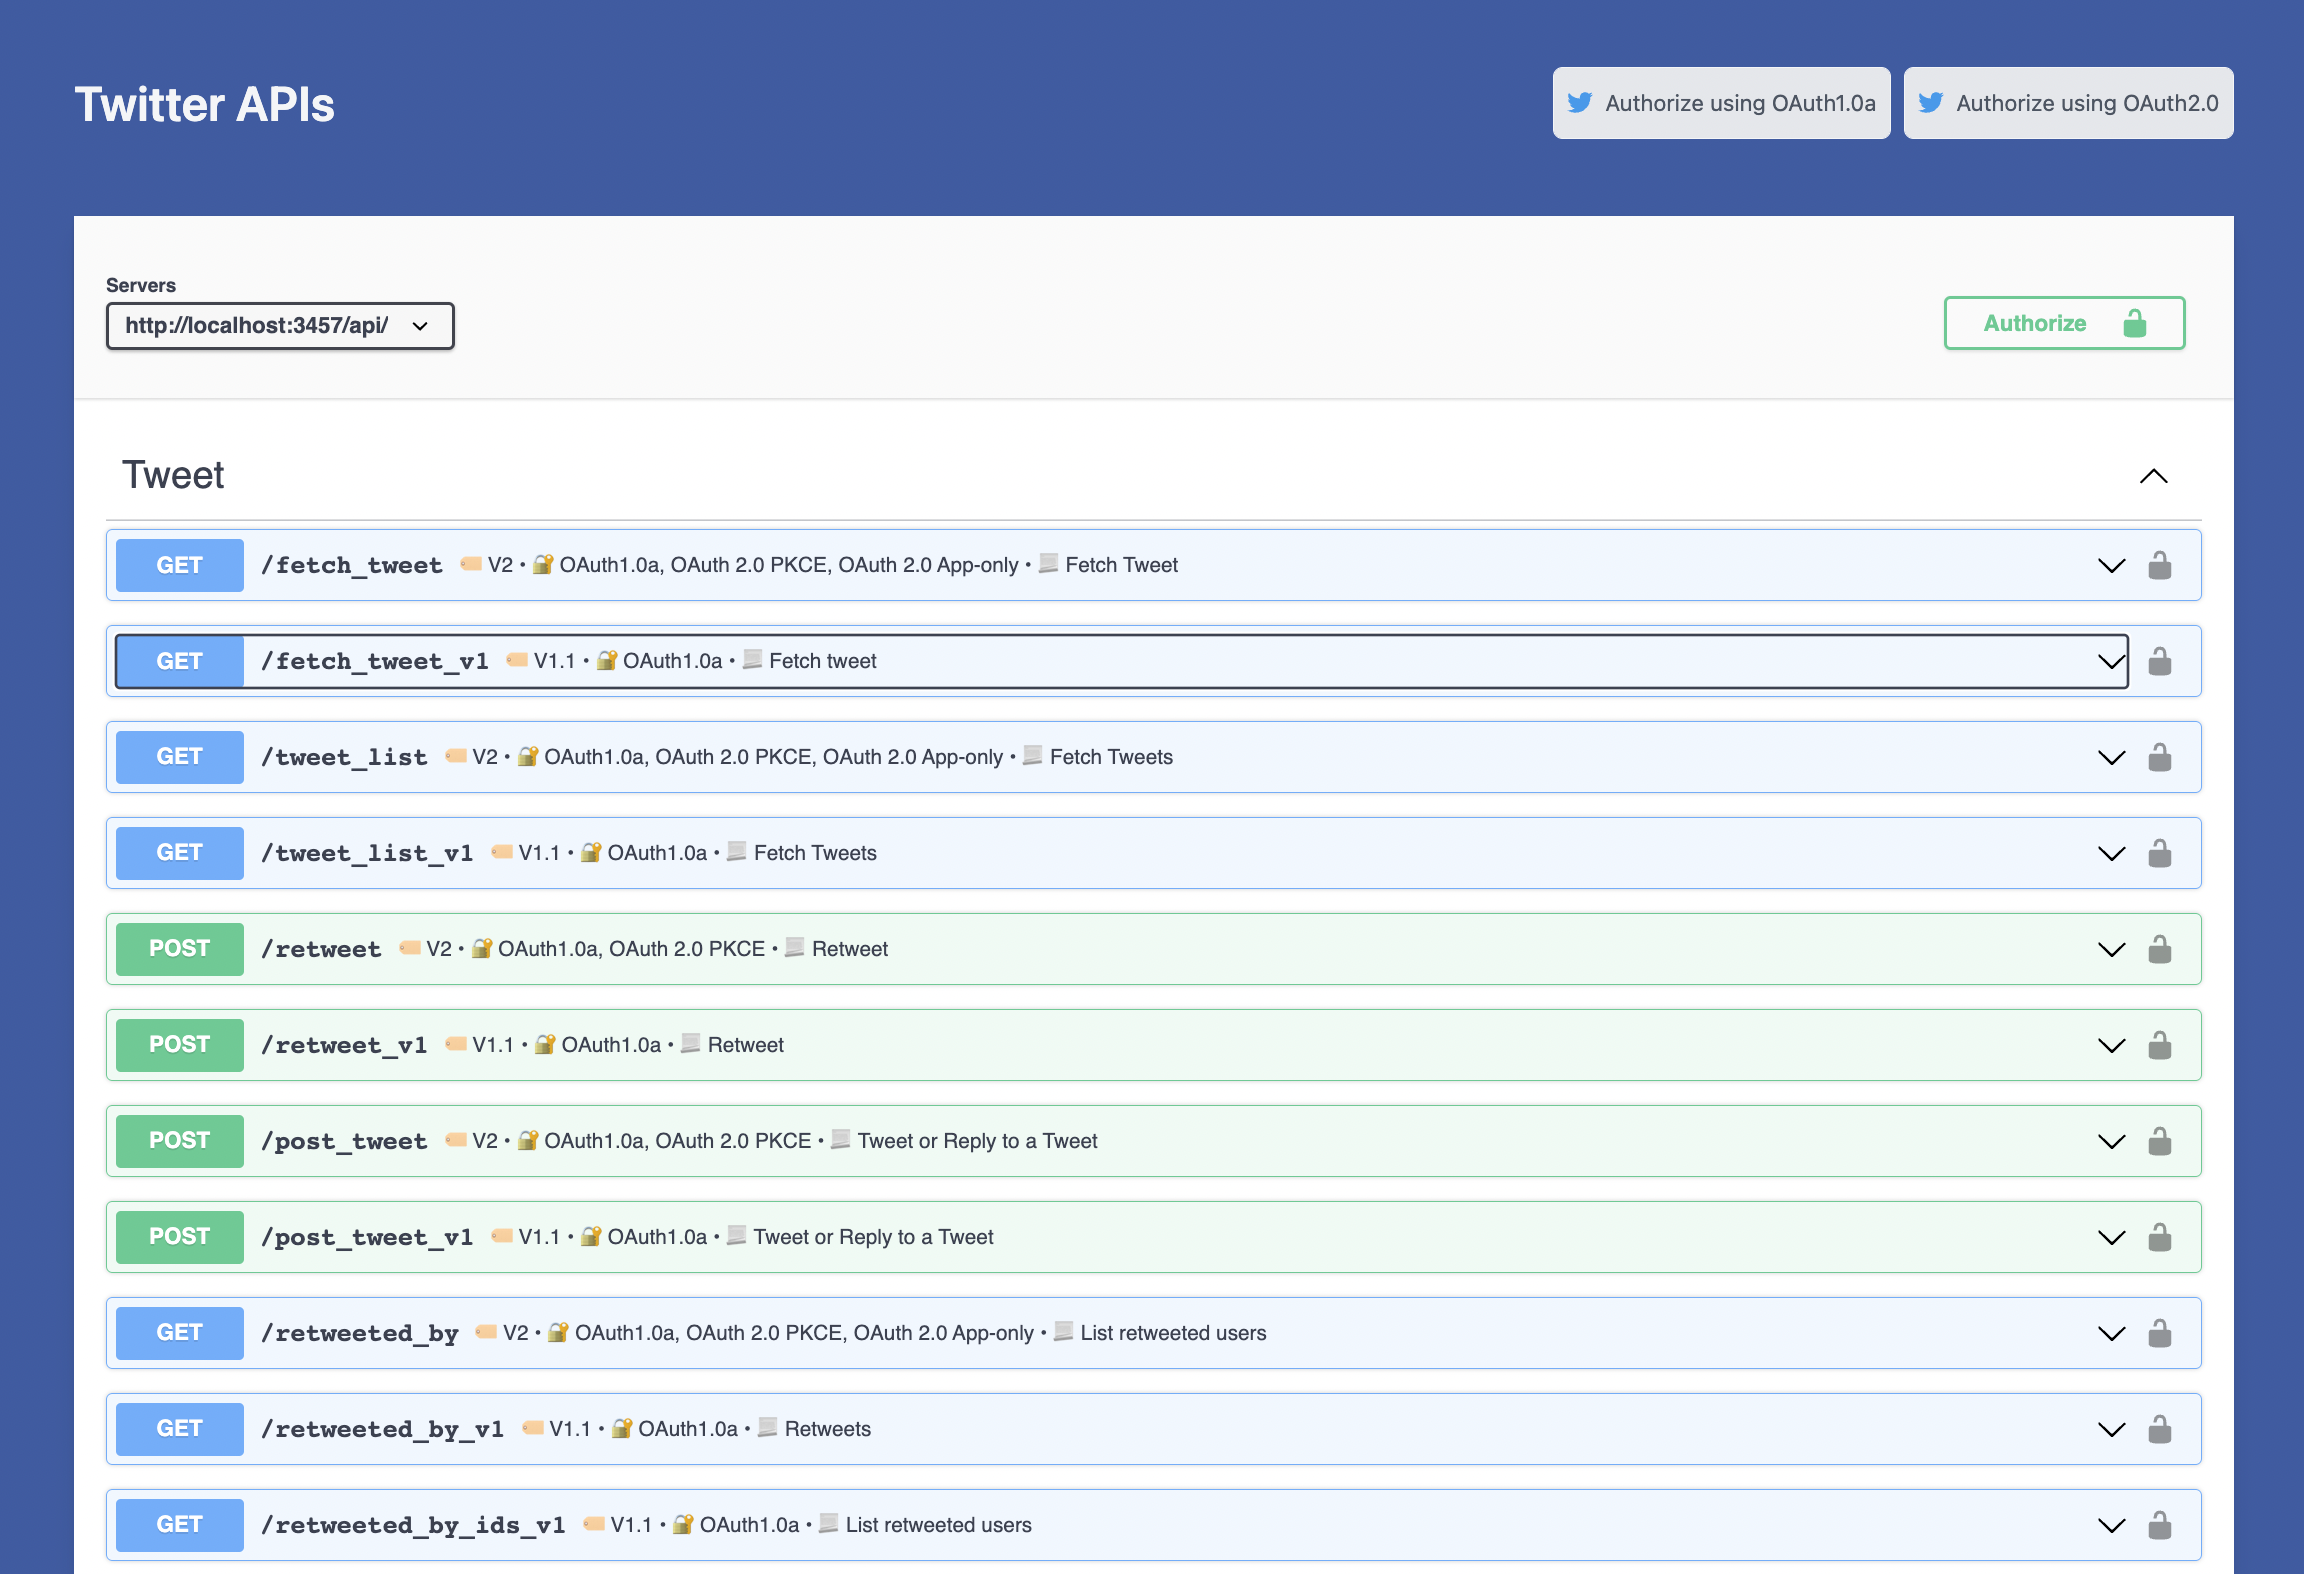Expand the /retweeted_by endpoint details
This screenshot has width=2304, height=1574.
click(2112, 1332)
